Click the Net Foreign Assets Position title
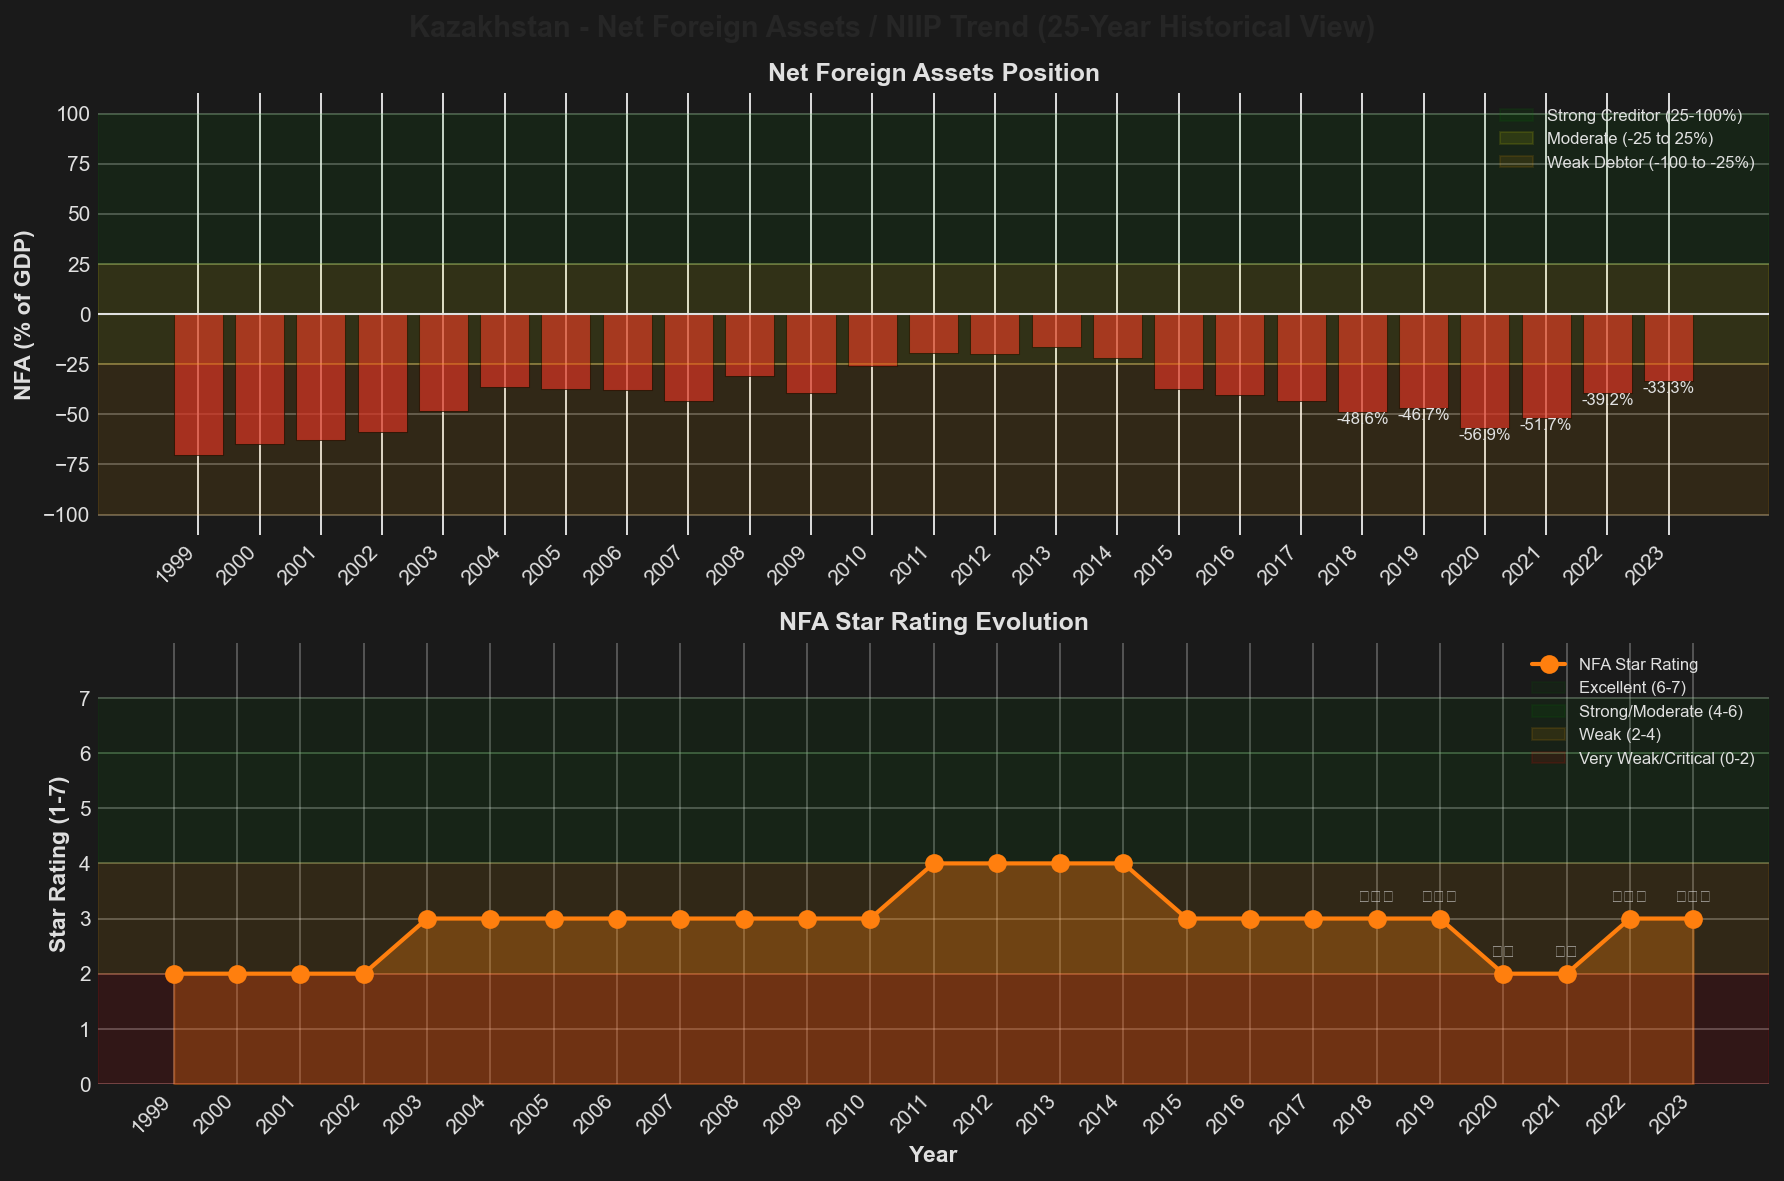Viewport: 1784px width, 1181px height. 933,73
